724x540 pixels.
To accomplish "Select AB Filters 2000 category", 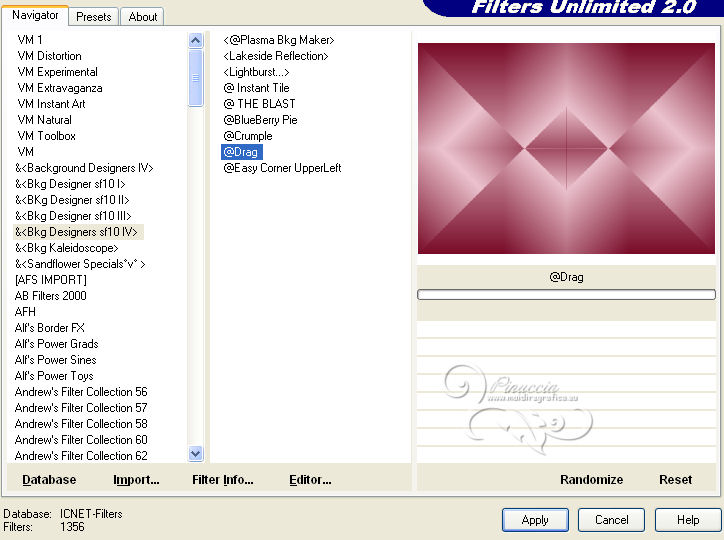I will 51,296.
